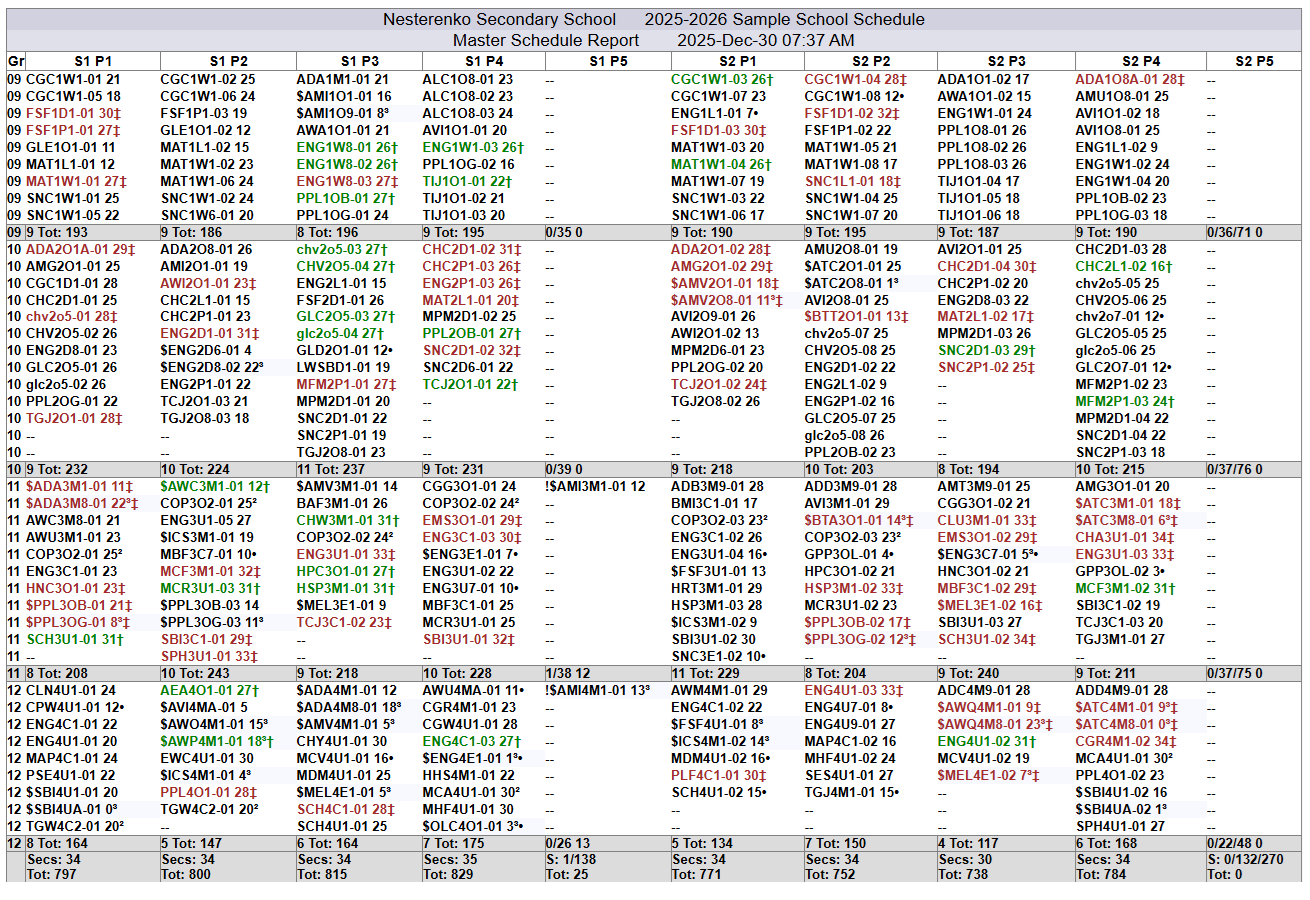
Task: Click the S1 P1 column header
Action: click(90, 61)
